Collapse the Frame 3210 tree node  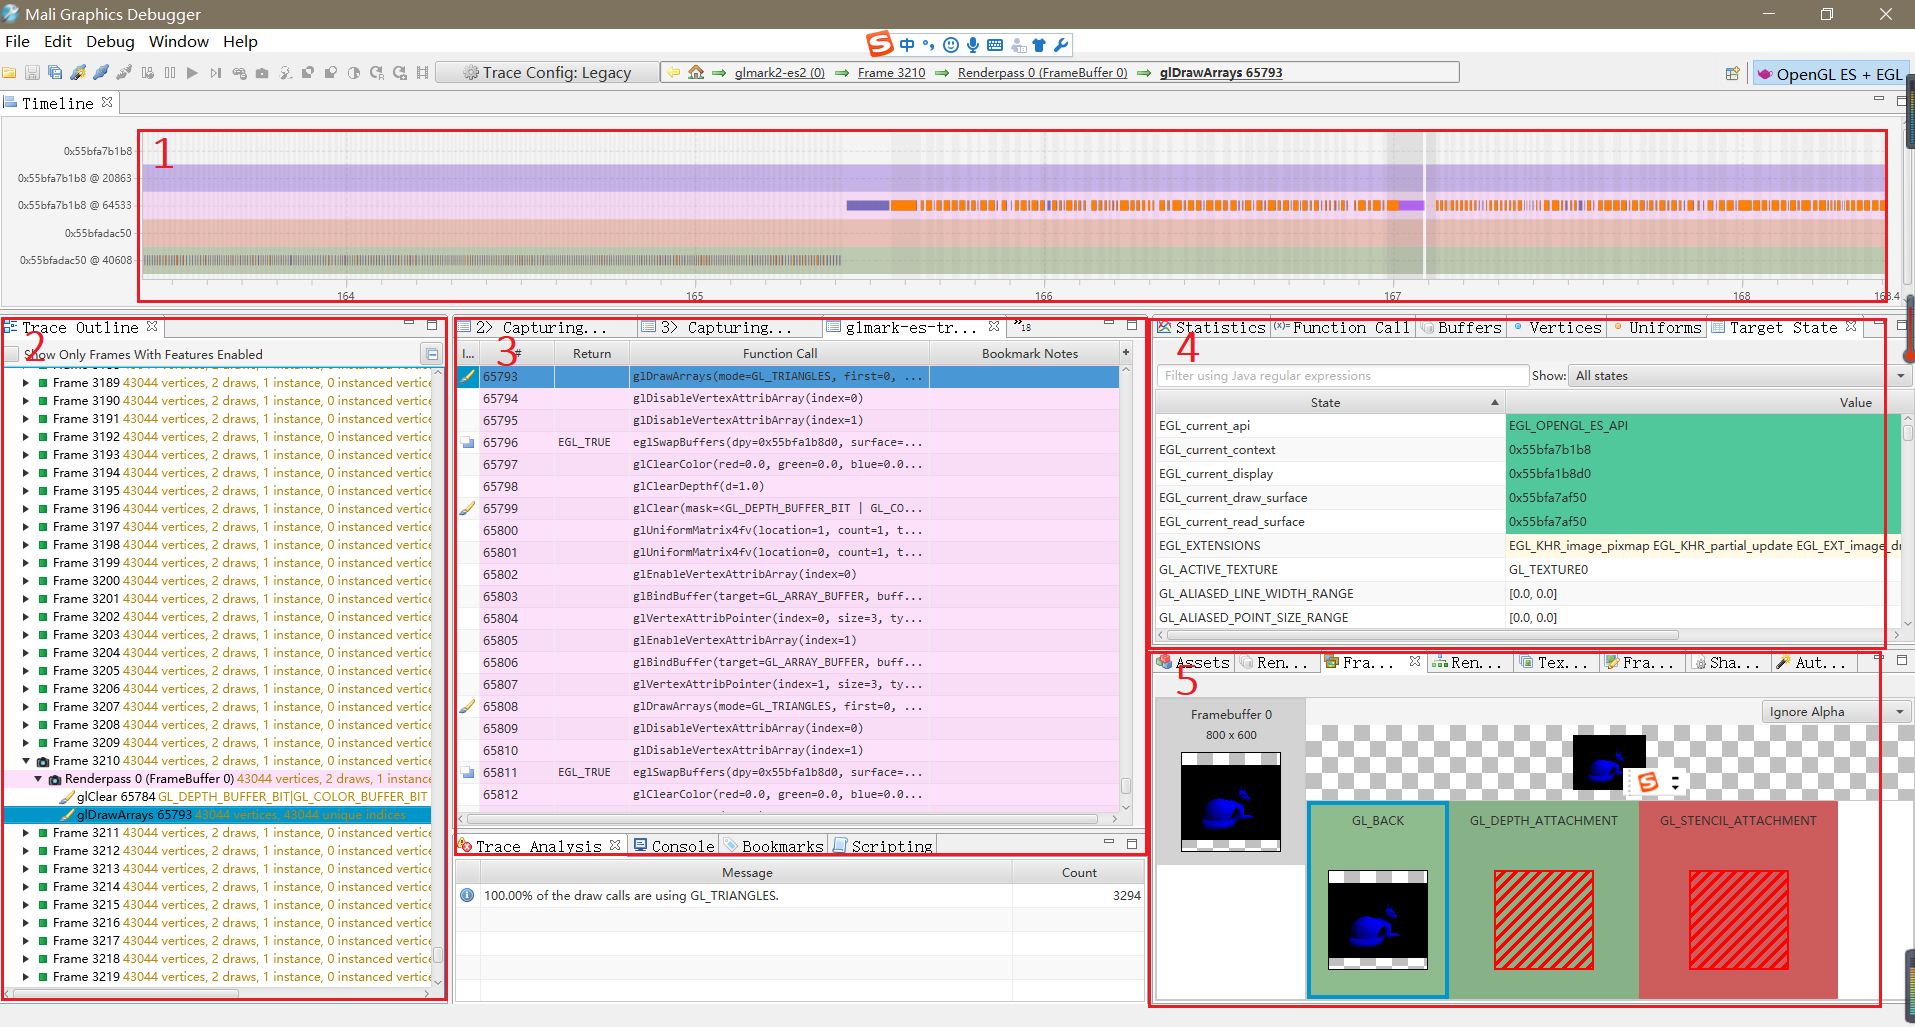tap(24, 760)
